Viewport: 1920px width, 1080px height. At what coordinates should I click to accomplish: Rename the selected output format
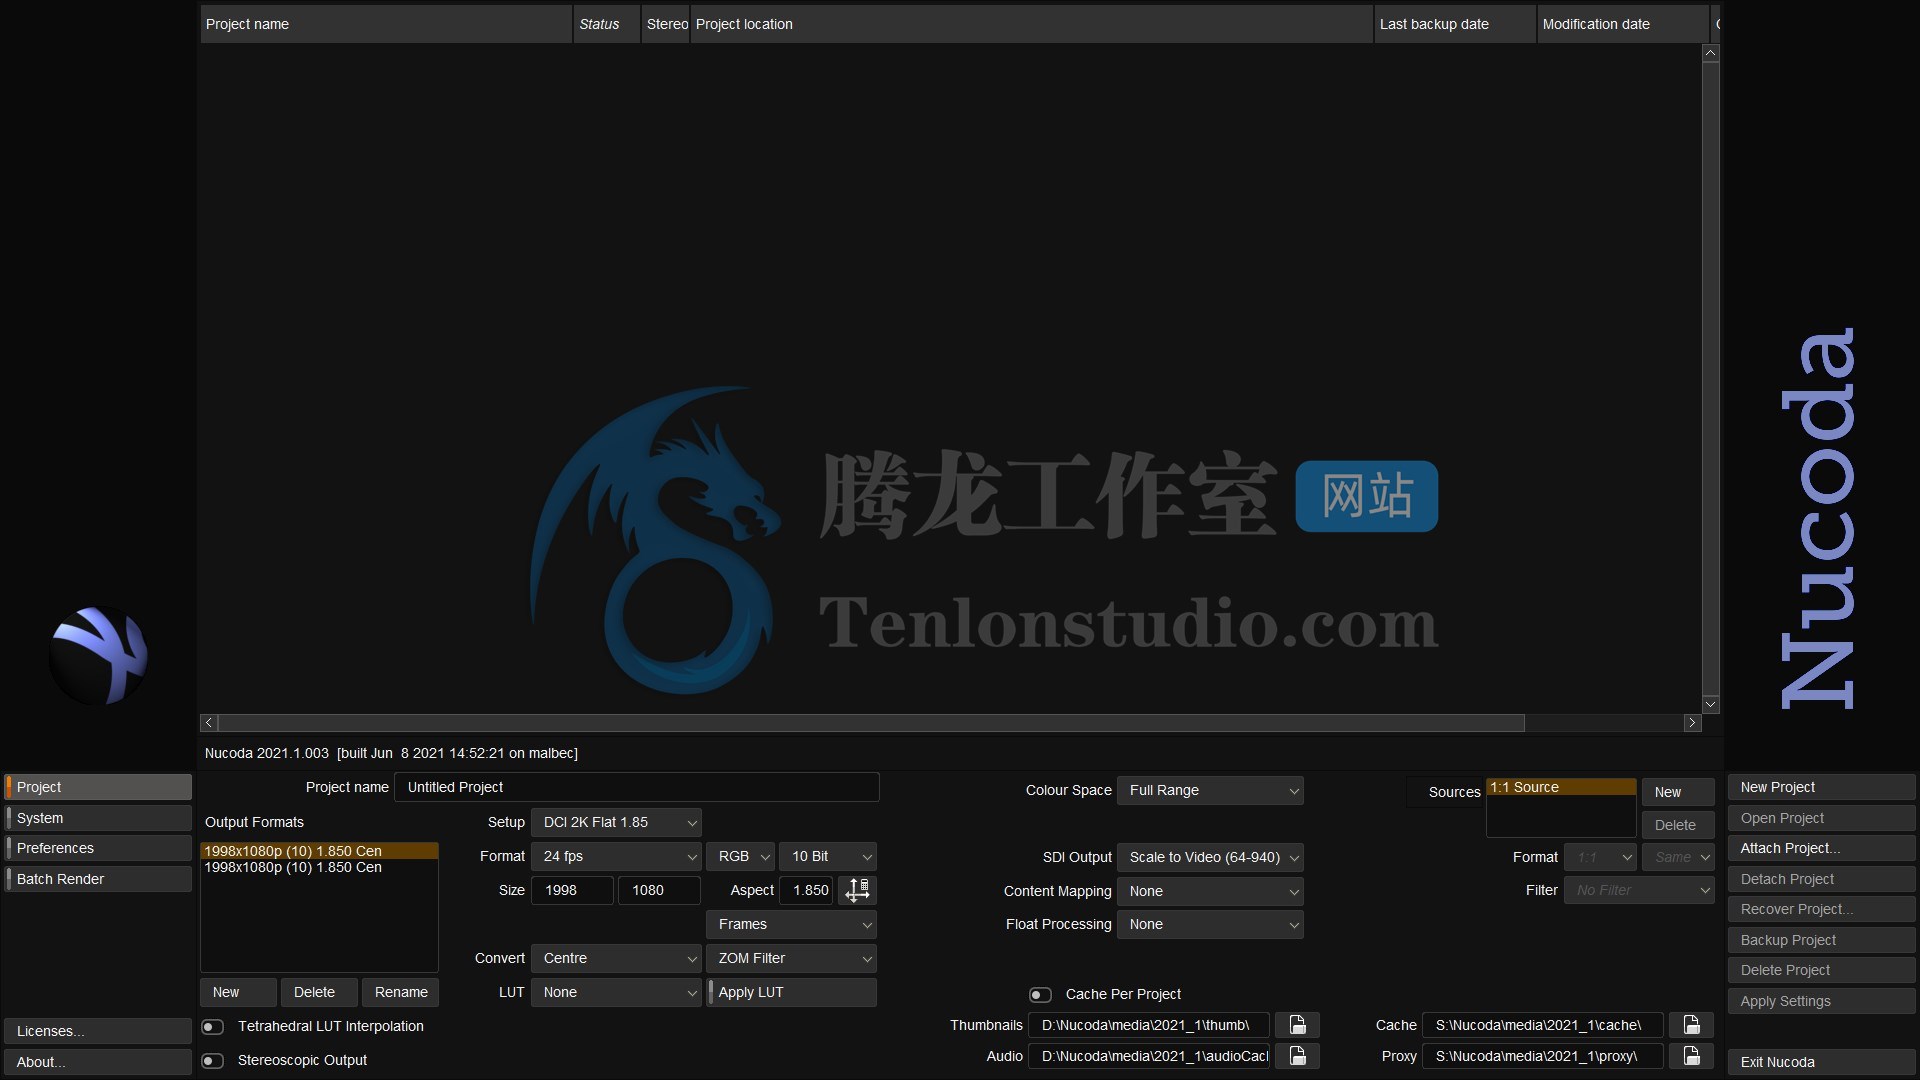[400, 992]
